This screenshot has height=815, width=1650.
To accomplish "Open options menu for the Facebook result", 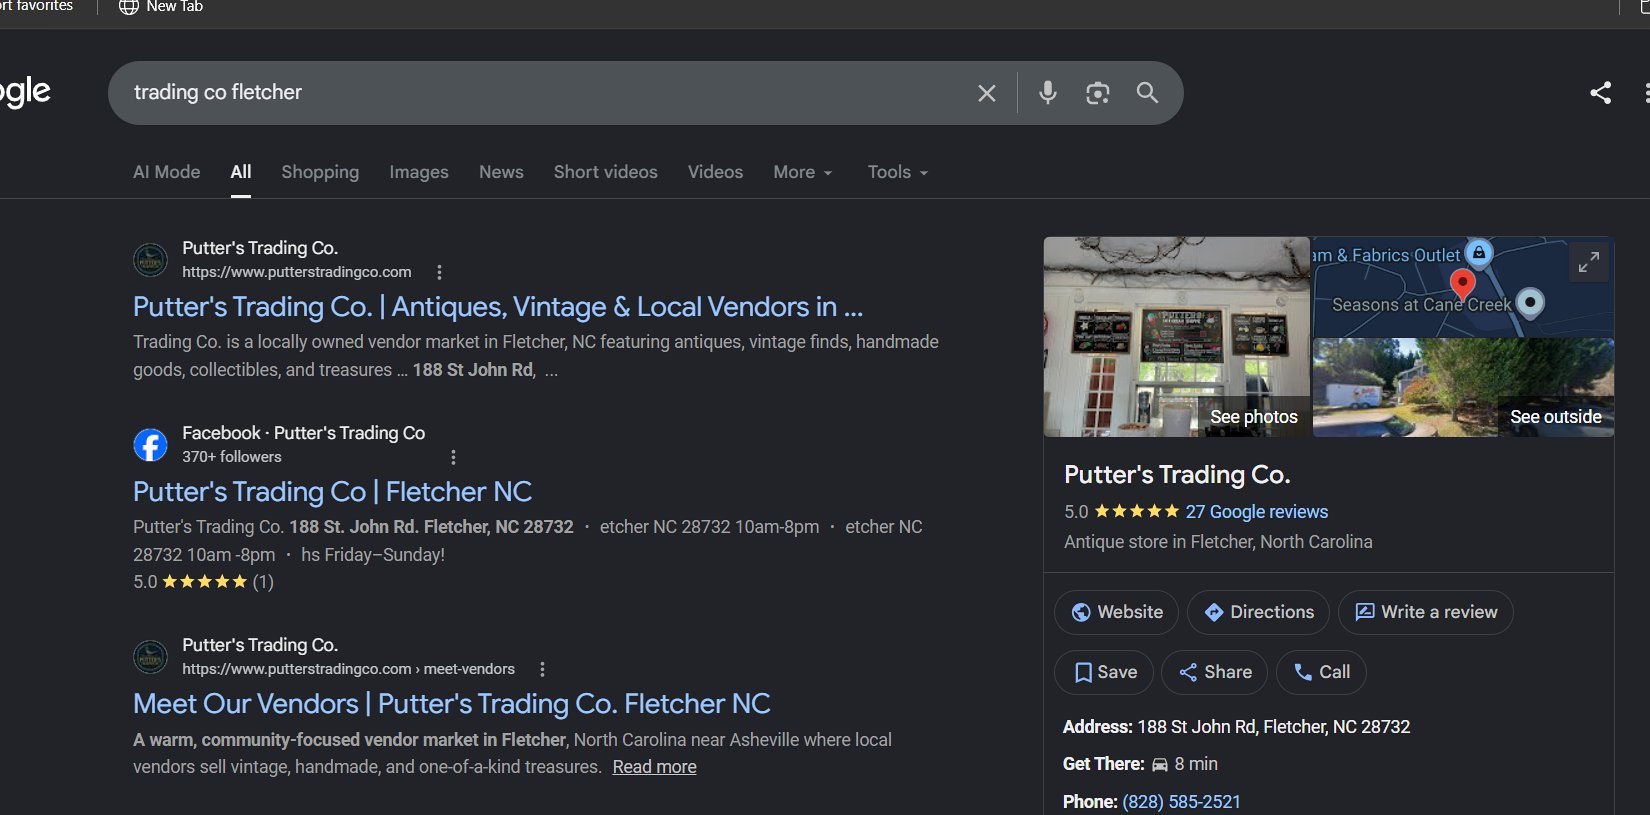I will click(x=453, y=457).
